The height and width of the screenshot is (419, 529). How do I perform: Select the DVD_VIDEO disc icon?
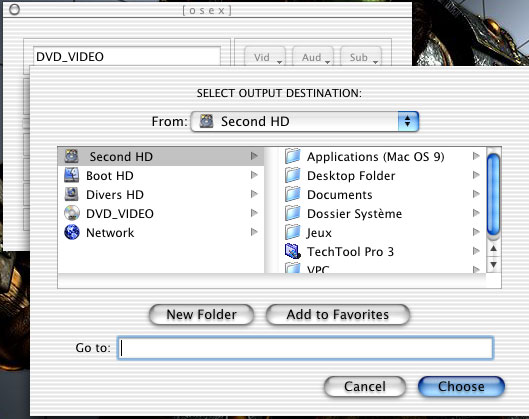click(72, 213)
